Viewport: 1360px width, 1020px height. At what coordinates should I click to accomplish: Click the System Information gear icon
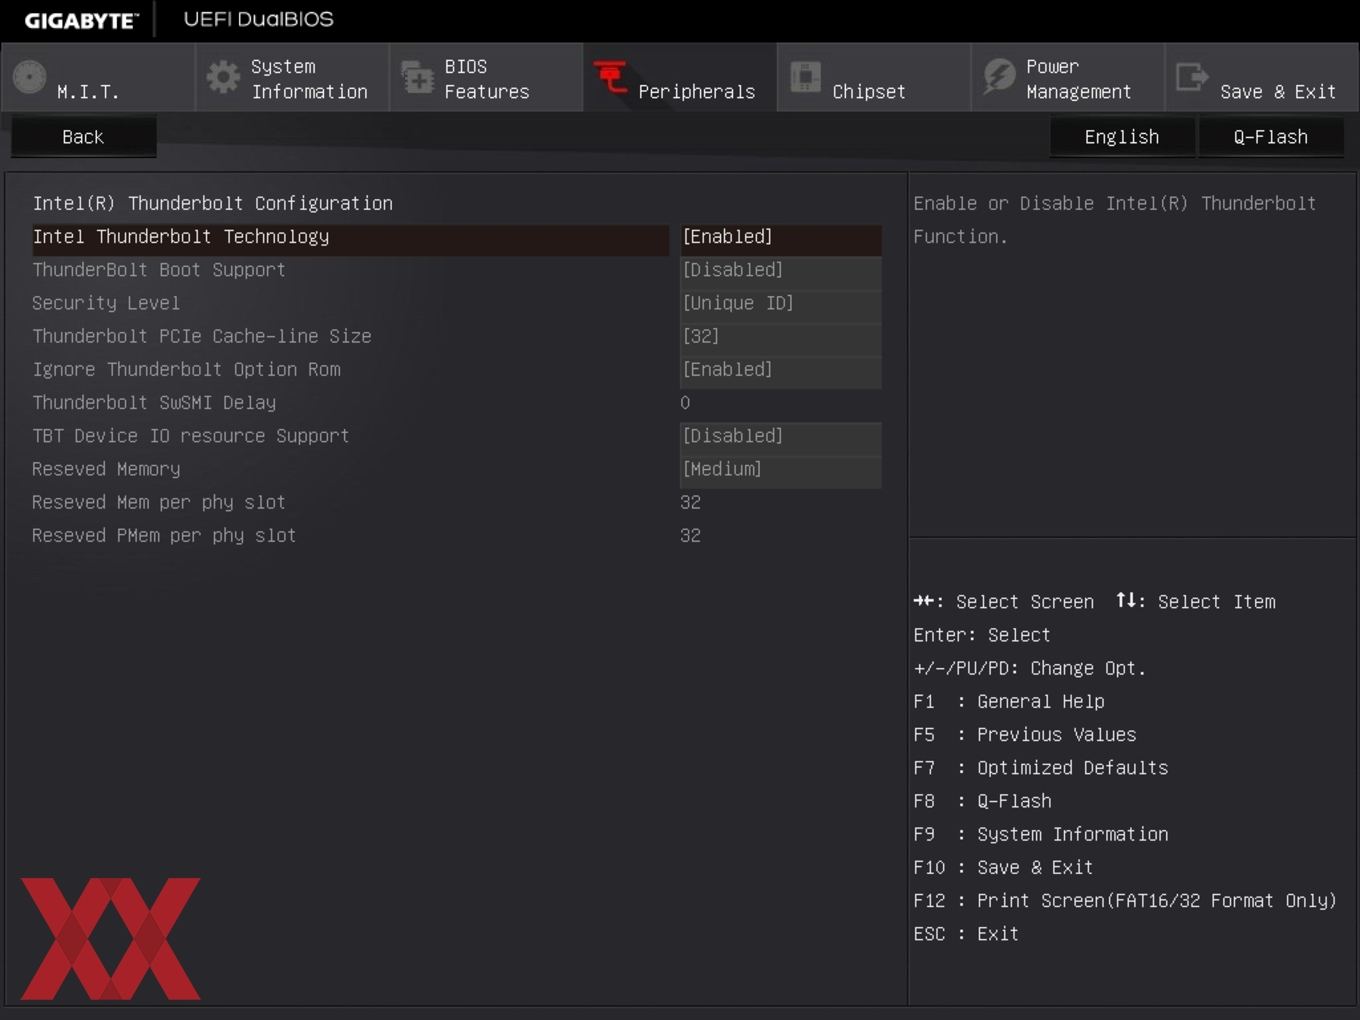click(x=223, y=77)
